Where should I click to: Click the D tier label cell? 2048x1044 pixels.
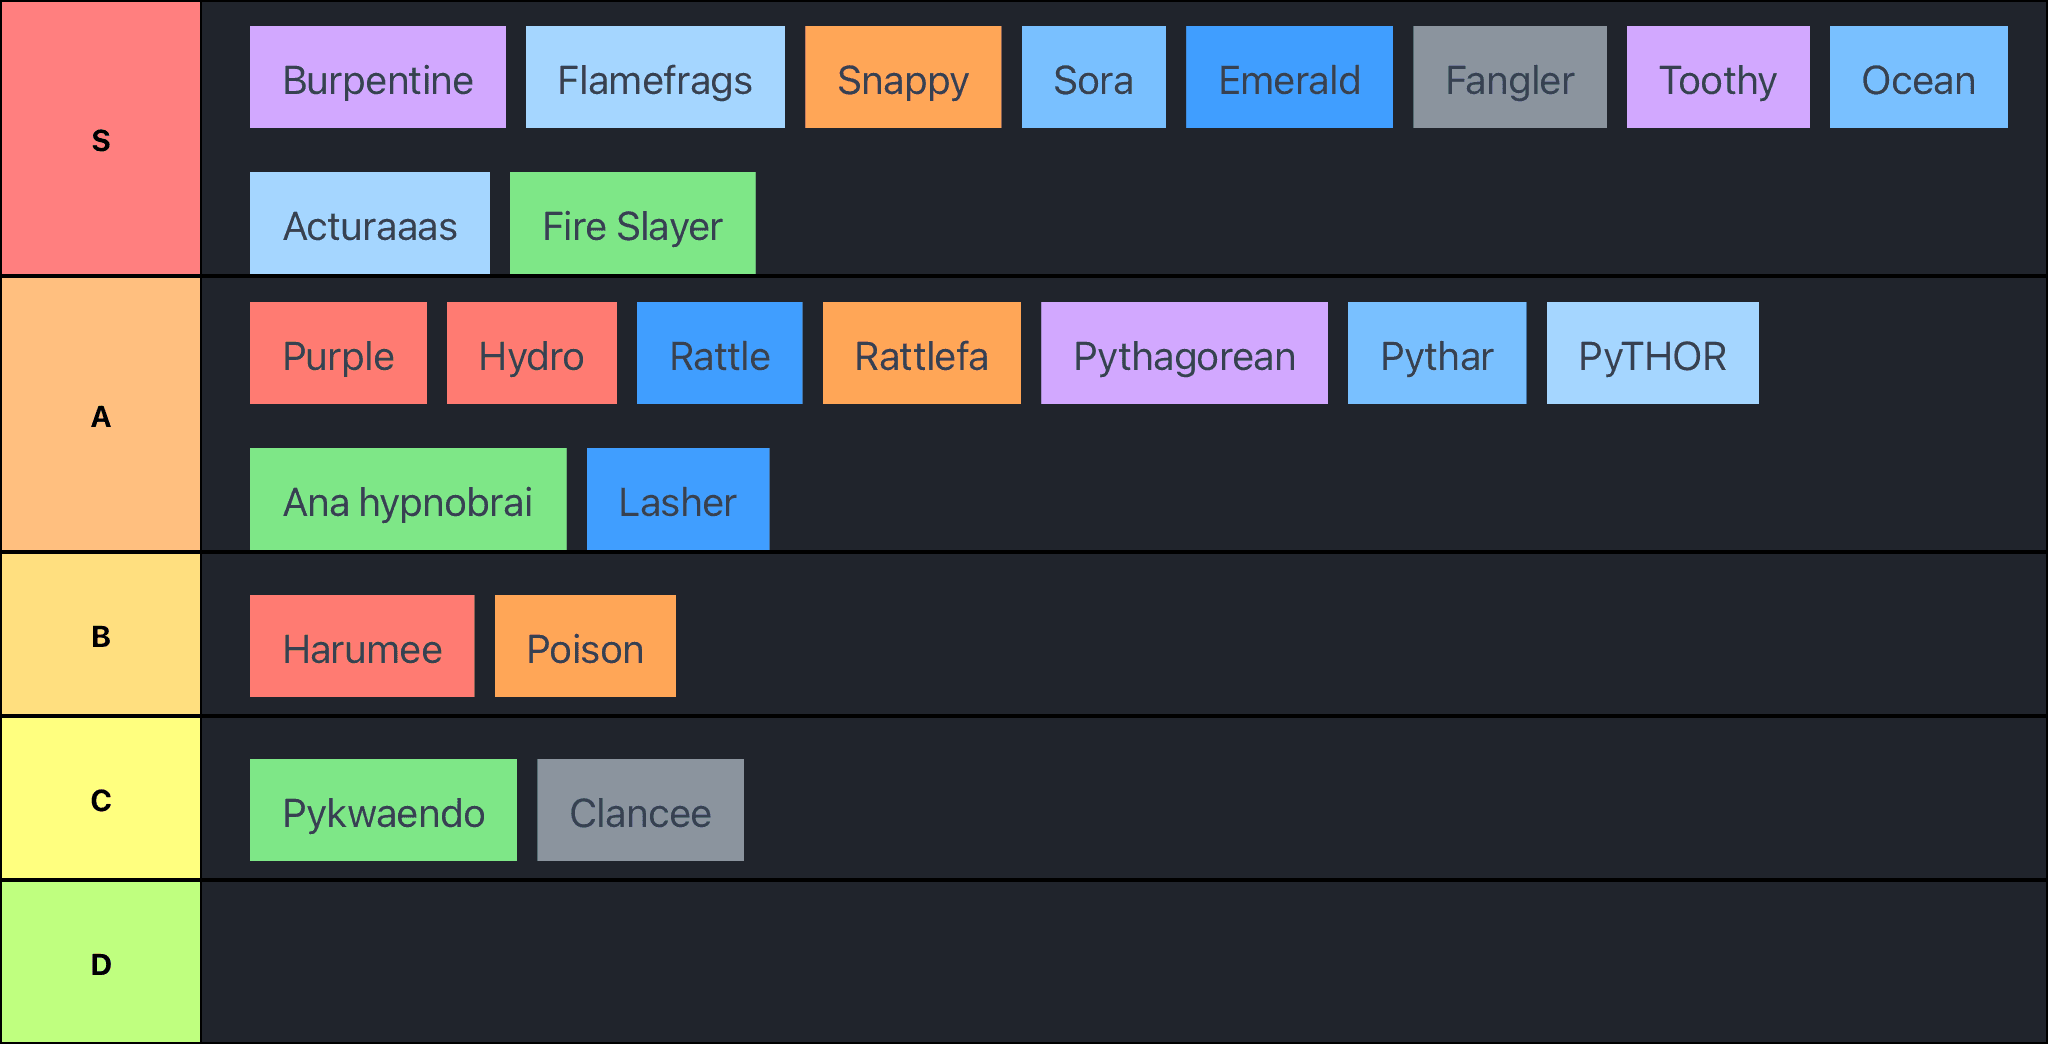(x=101, y=963)
